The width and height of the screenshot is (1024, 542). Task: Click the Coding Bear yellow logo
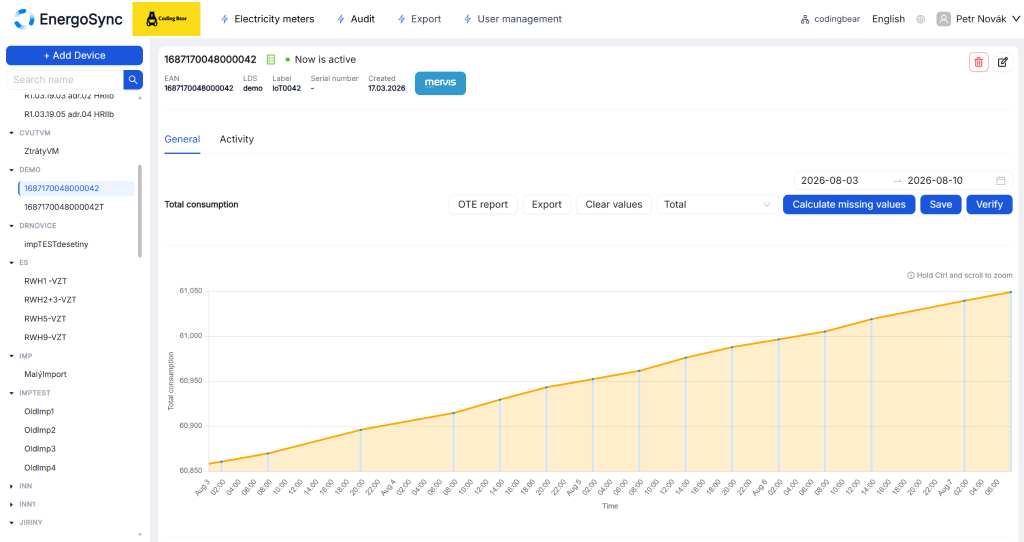tap(167, 19)
